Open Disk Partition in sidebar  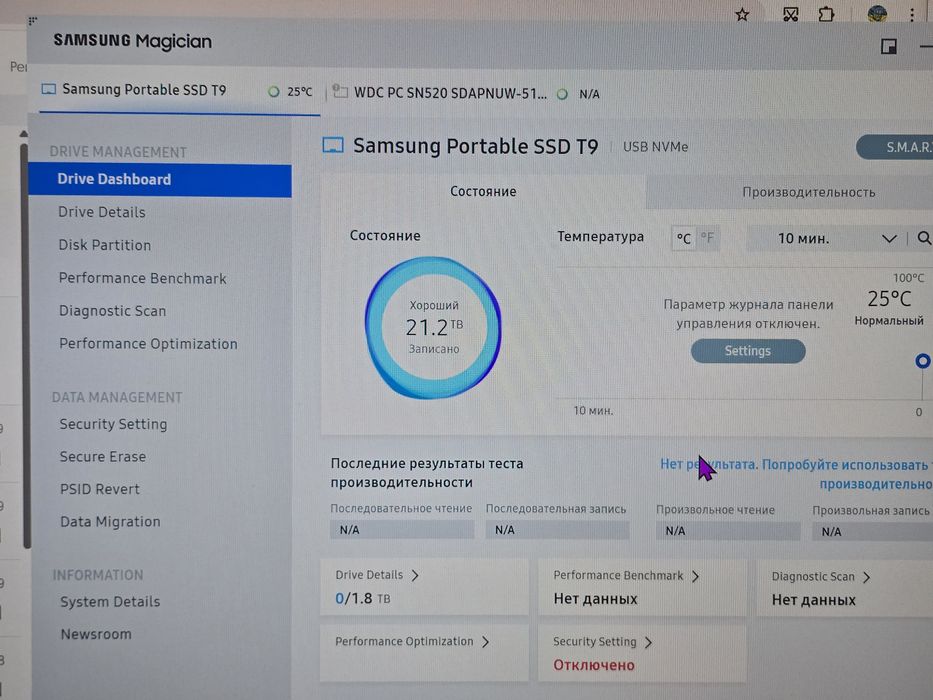(x=105, y=245)
